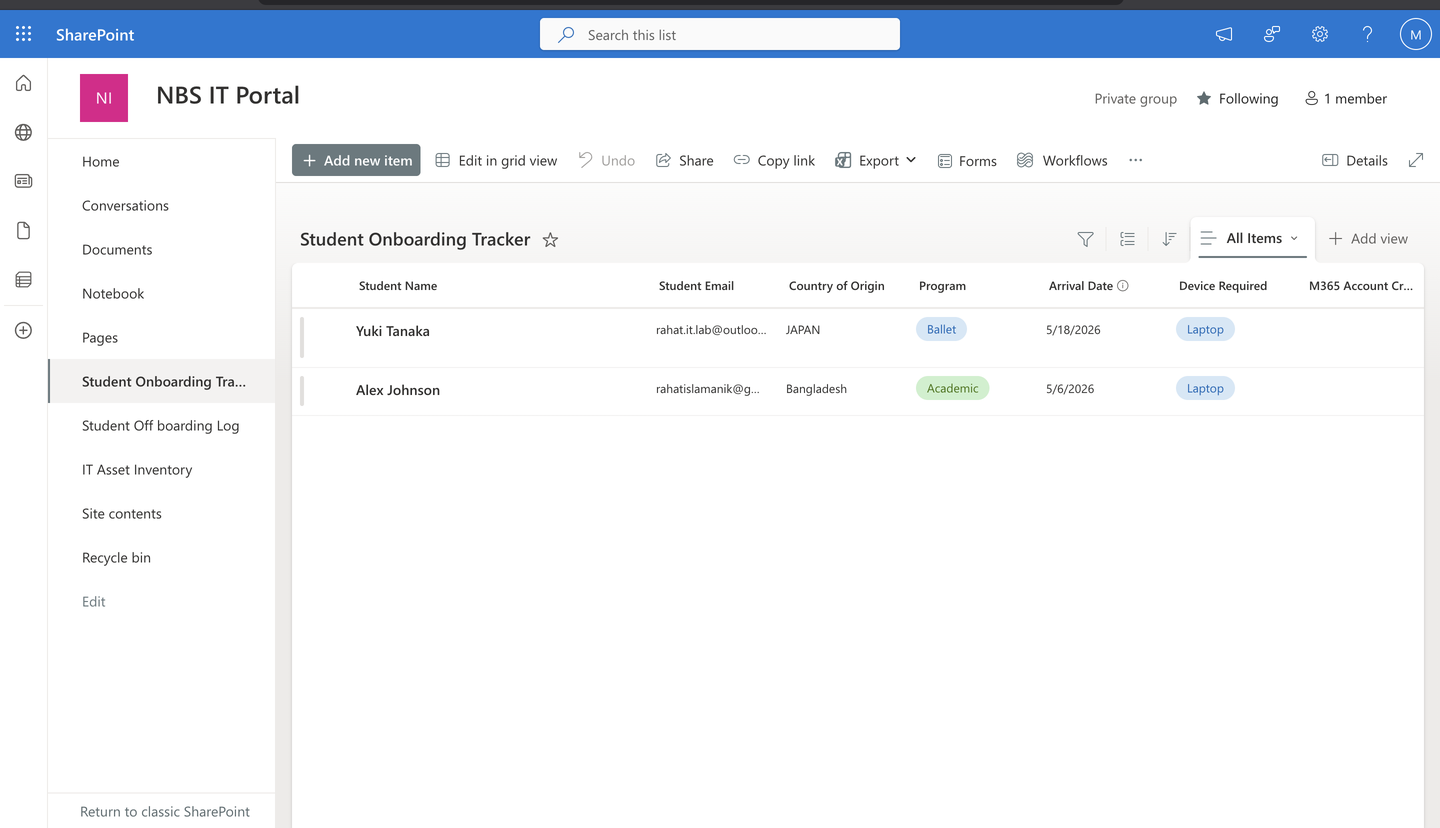Image resolution: width=1440 pixels, height=828 pixels.
Task: Open Student Name column header menu
Action: tap(398, 286)
